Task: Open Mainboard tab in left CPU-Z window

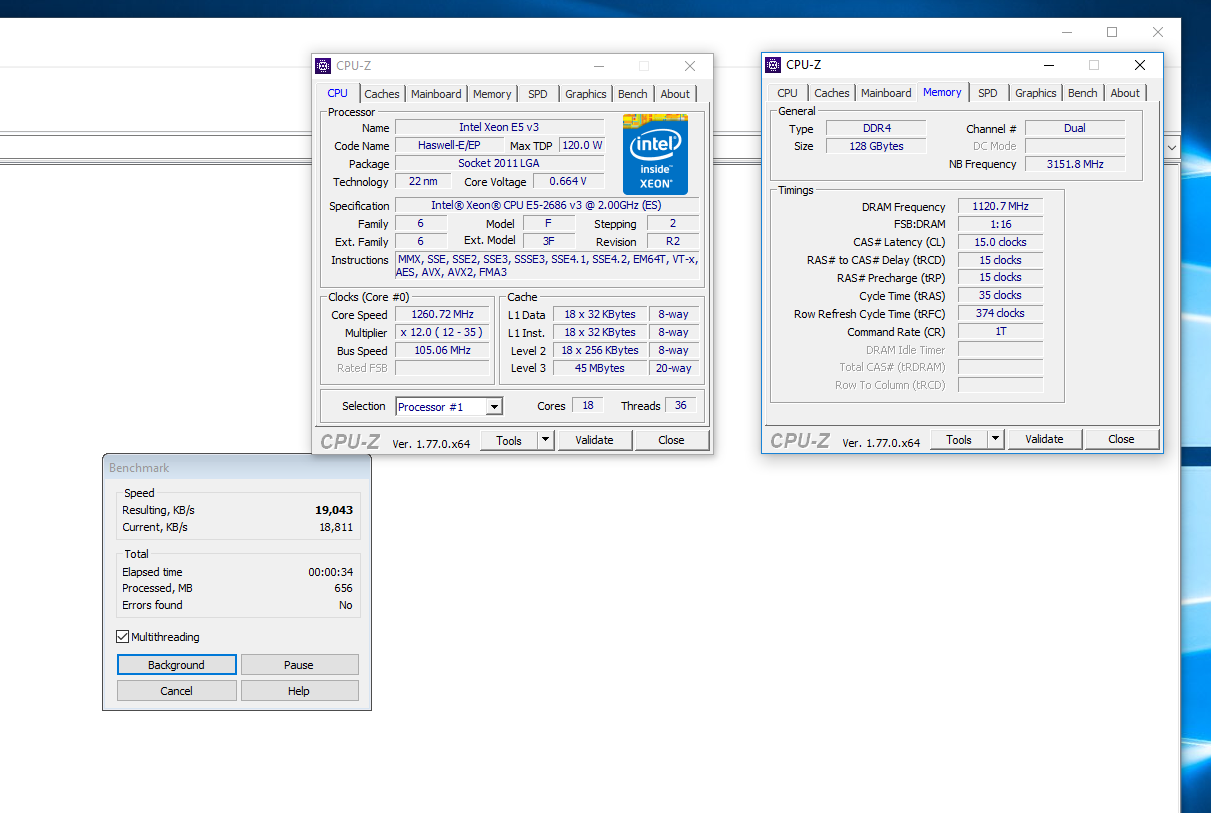Action: 436,94
